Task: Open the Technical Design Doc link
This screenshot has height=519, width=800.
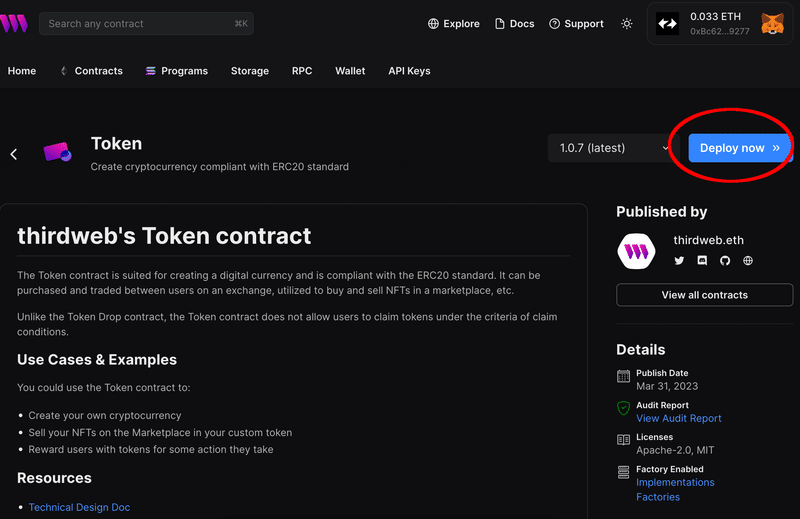Action: pos(79,507)
